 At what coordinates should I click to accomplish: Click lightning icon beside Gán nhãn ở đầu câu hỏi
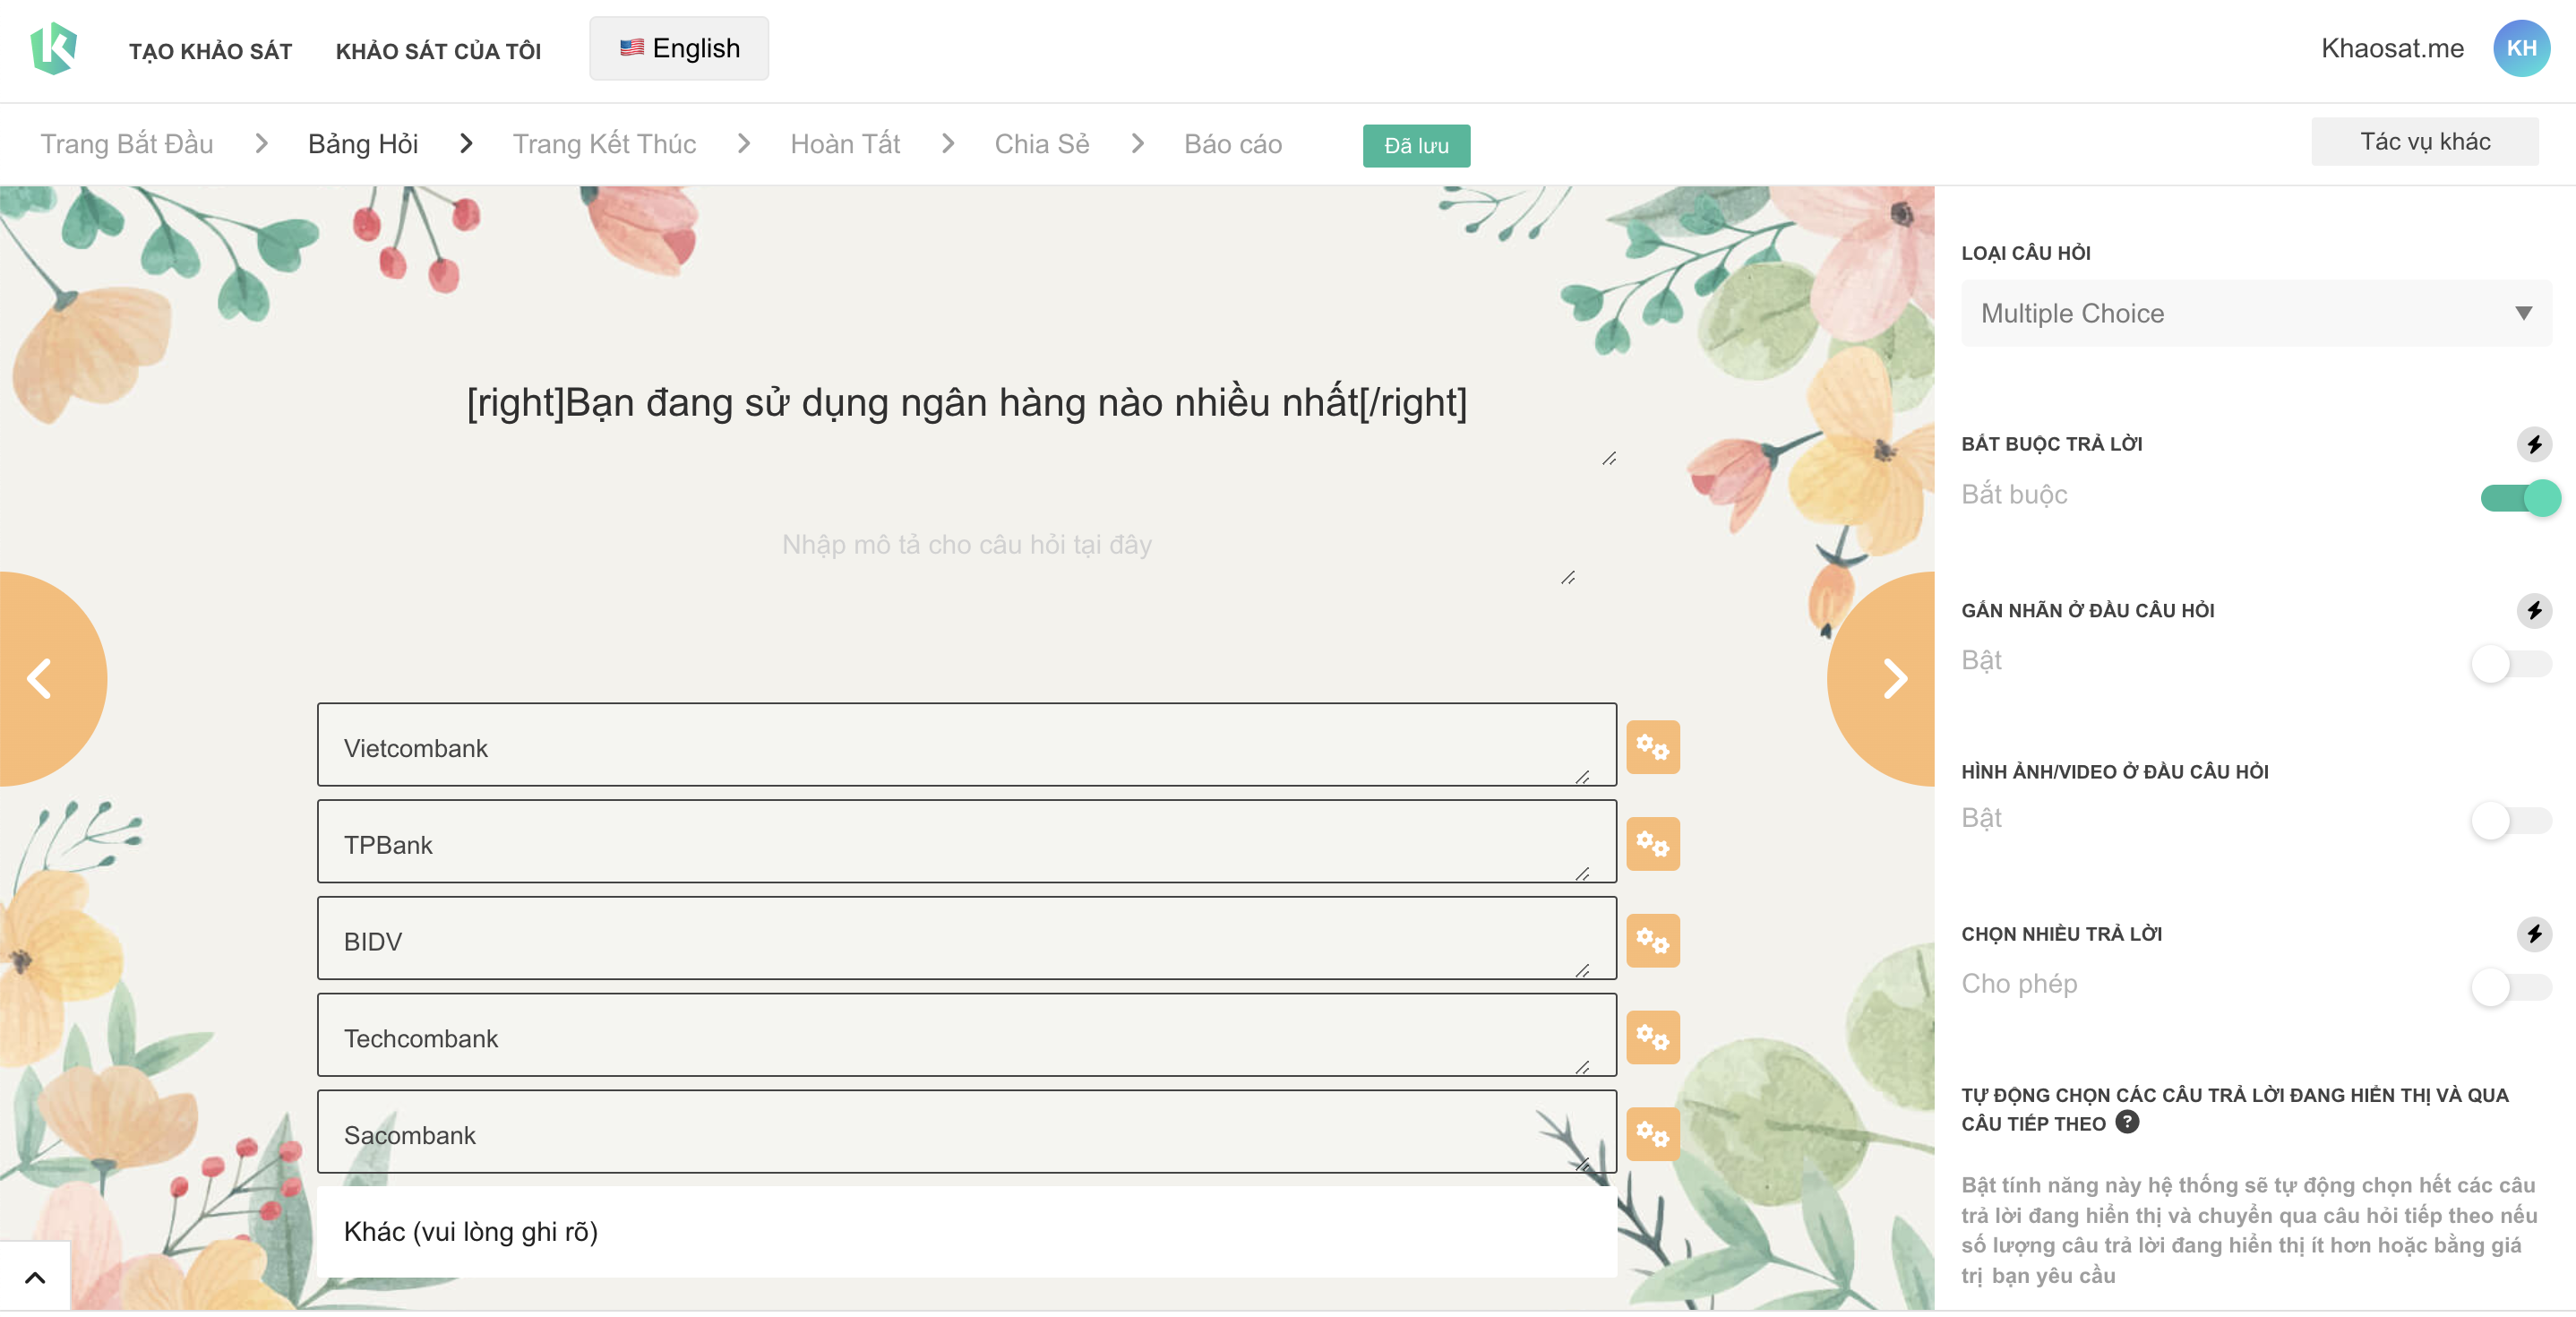tap(2533, 610)
